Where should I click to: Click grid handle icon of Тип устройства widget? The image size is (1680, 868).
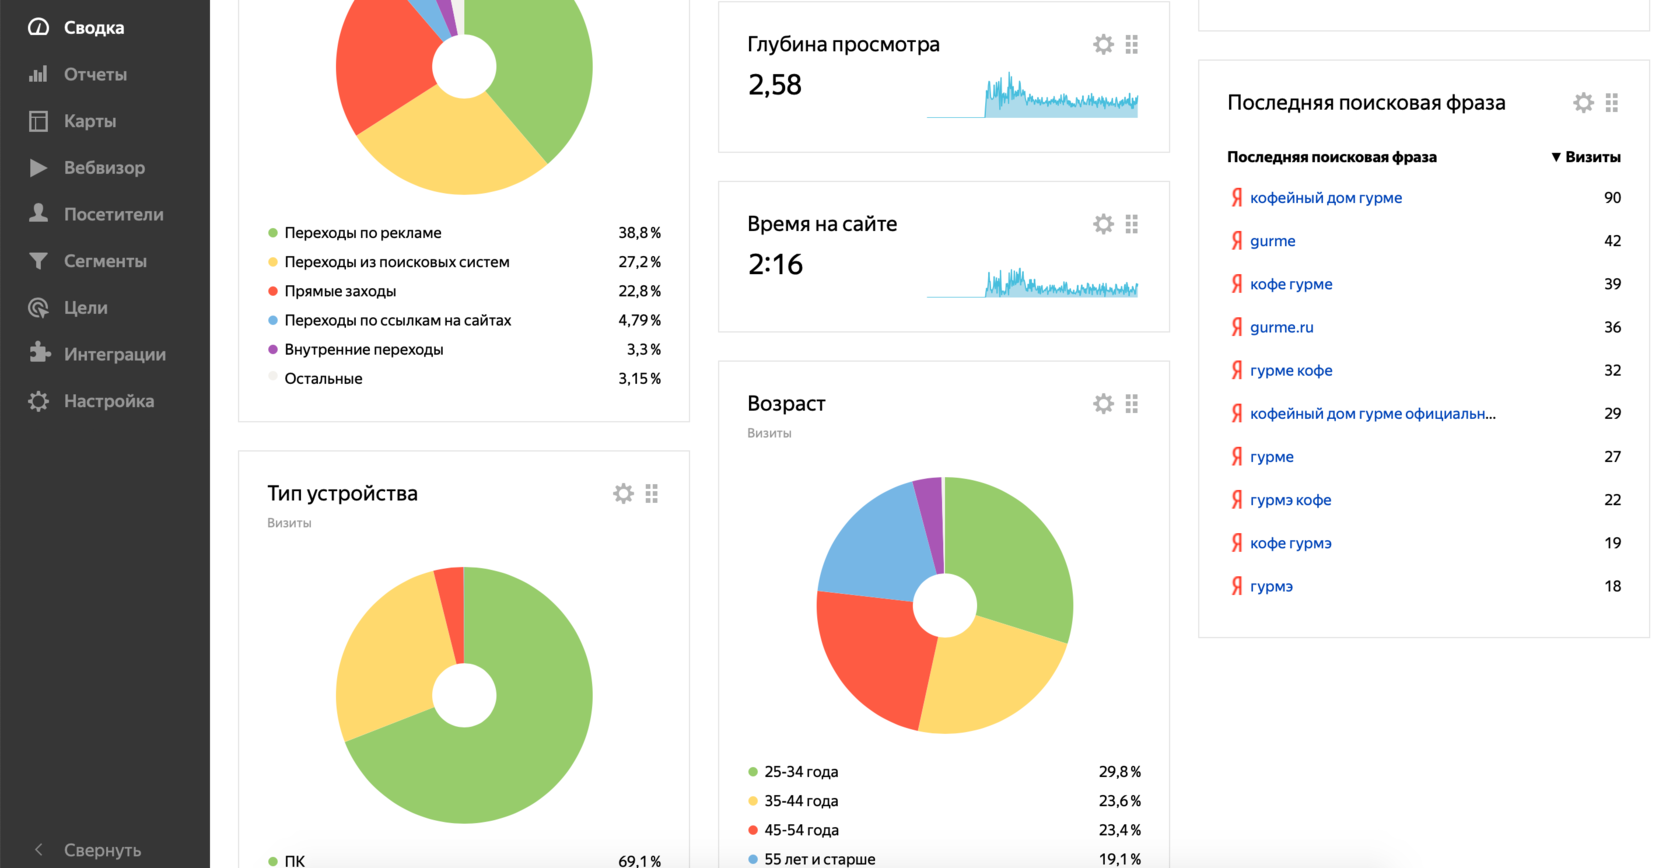pyautogui.click(x=652, y=494)
